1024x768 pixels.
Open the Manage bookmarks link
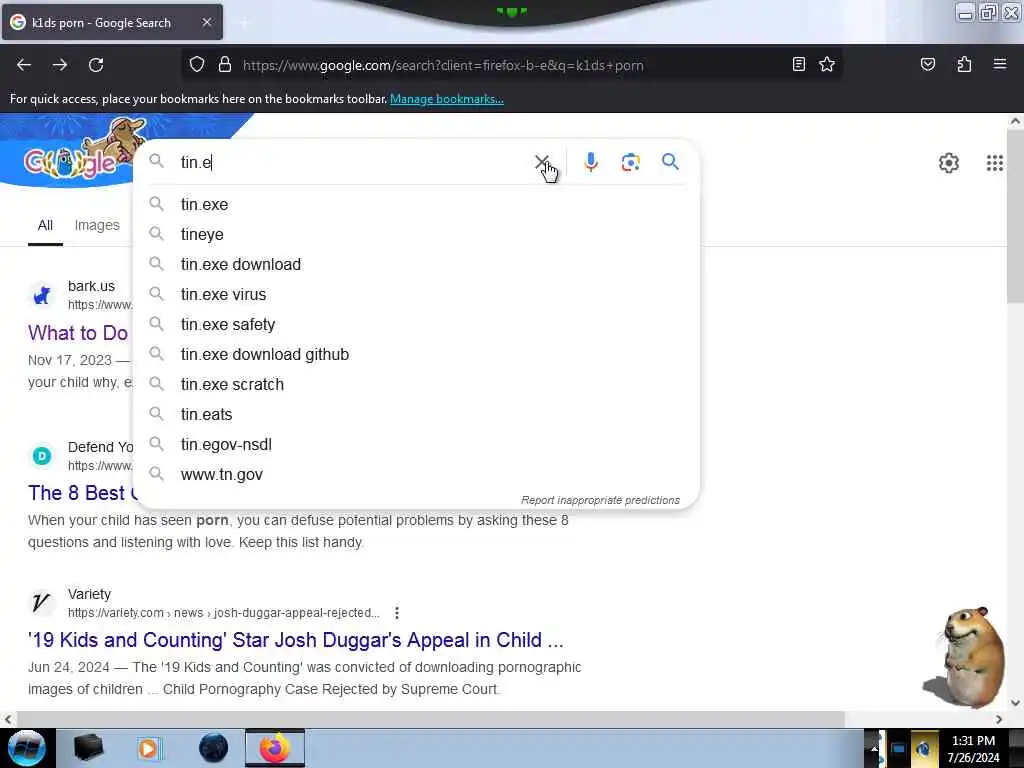pos(447,99)
